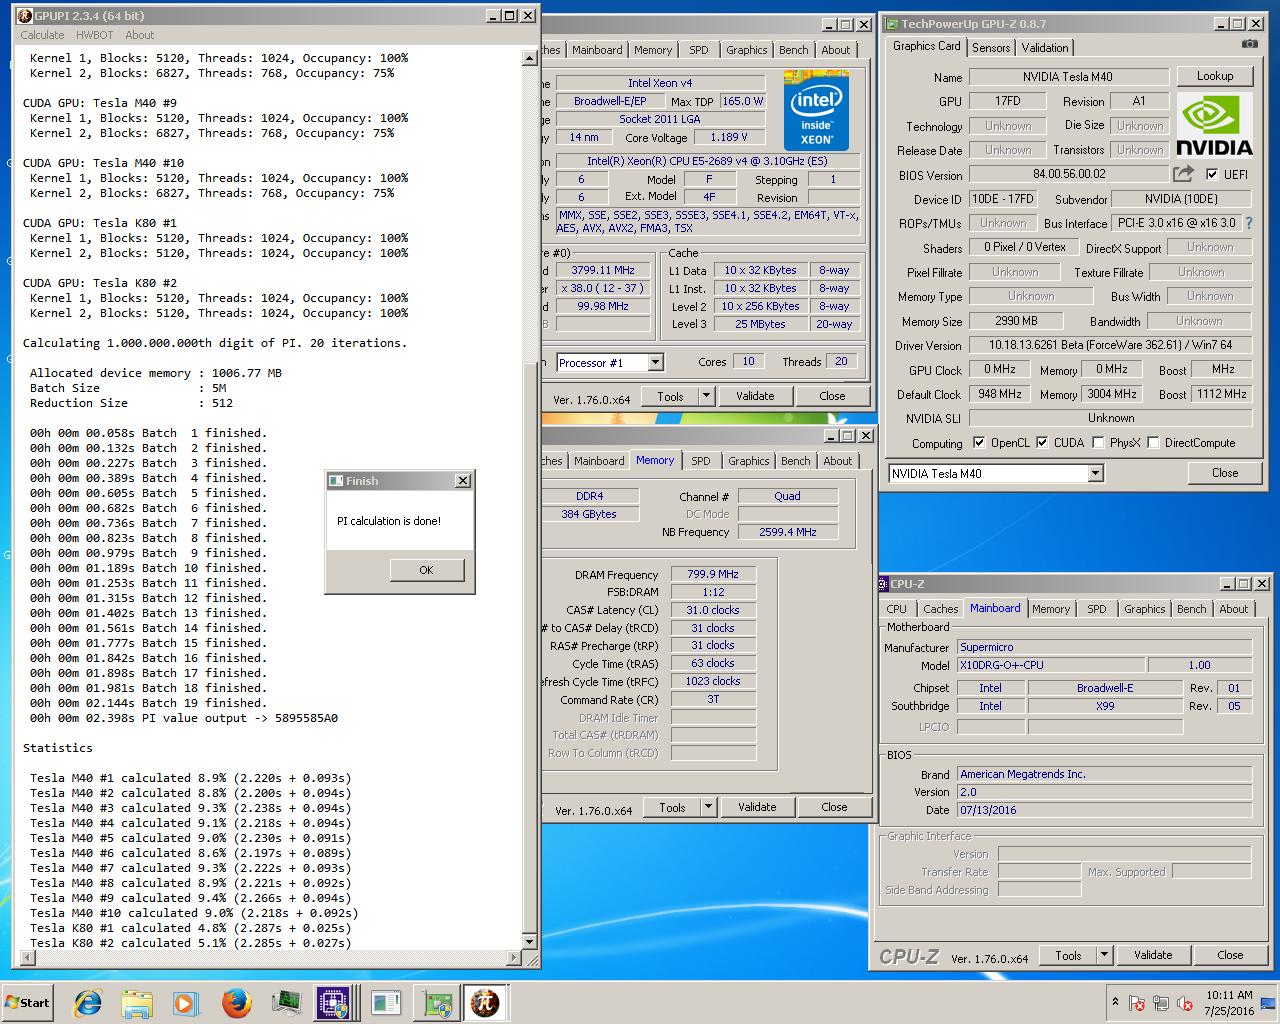Viewport: 1280px width, 1024px height.
Task: Click the DRAM Frequency value 799.9 MHz
Action: (x=713, y=574)
